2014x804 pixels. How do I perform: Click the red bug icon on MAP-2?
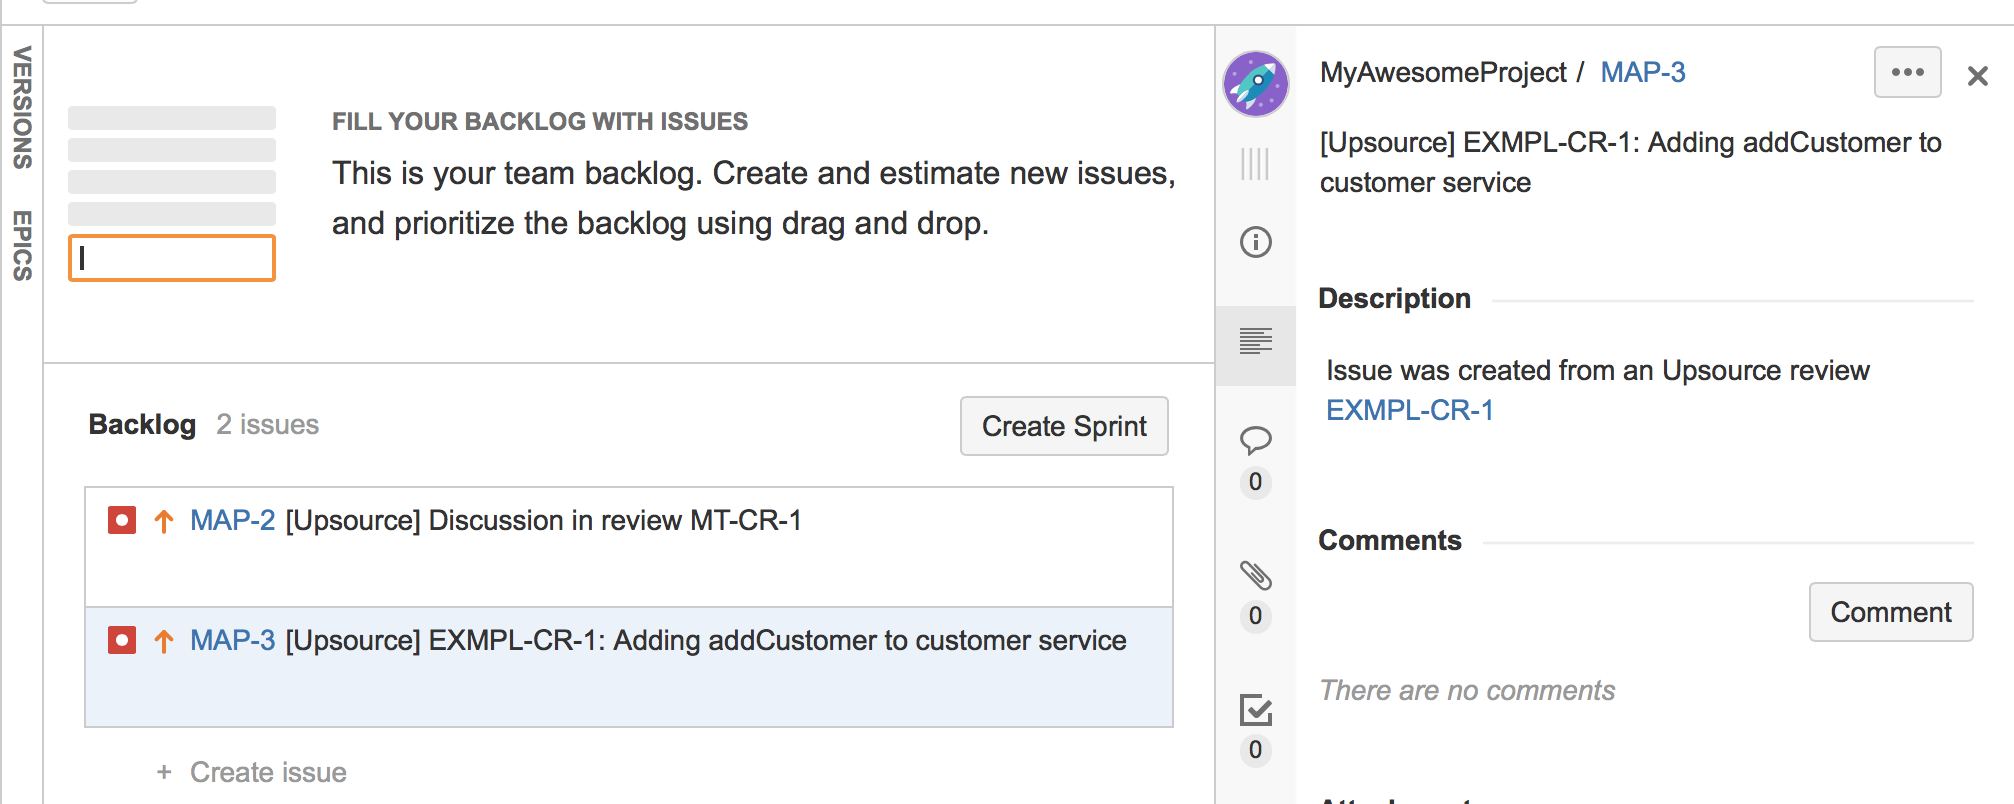(x=122, y=521)
